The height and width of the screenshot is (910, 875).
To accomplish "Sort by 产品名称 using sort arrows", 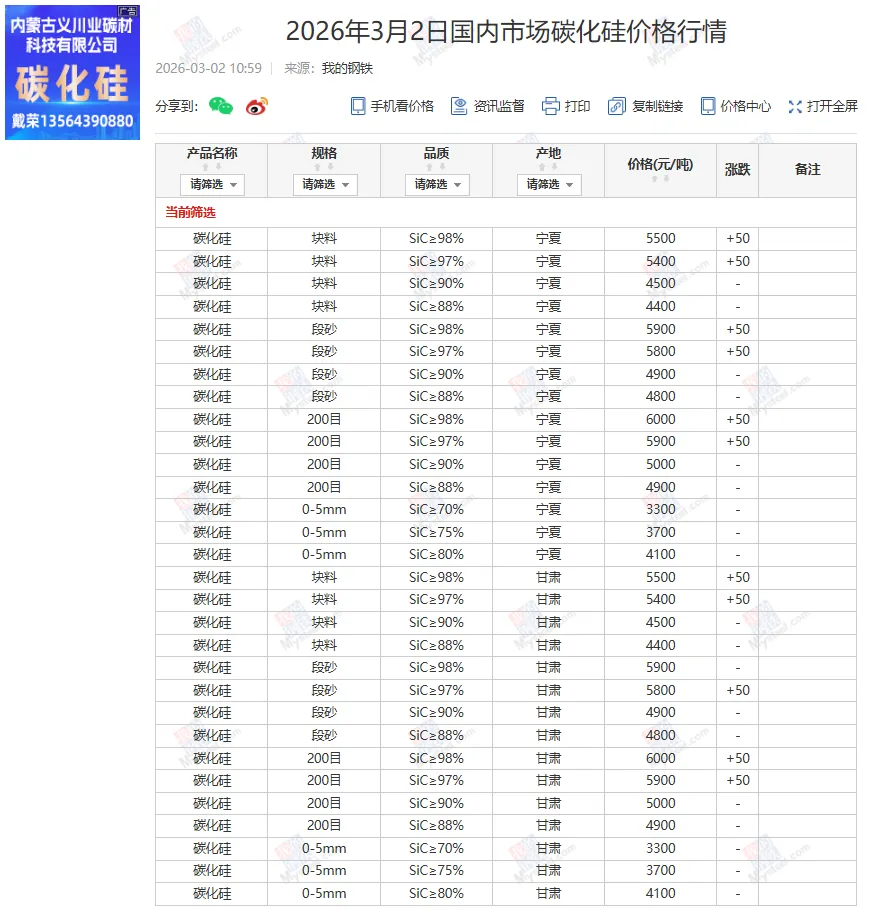I will click(x=212, y=167).
